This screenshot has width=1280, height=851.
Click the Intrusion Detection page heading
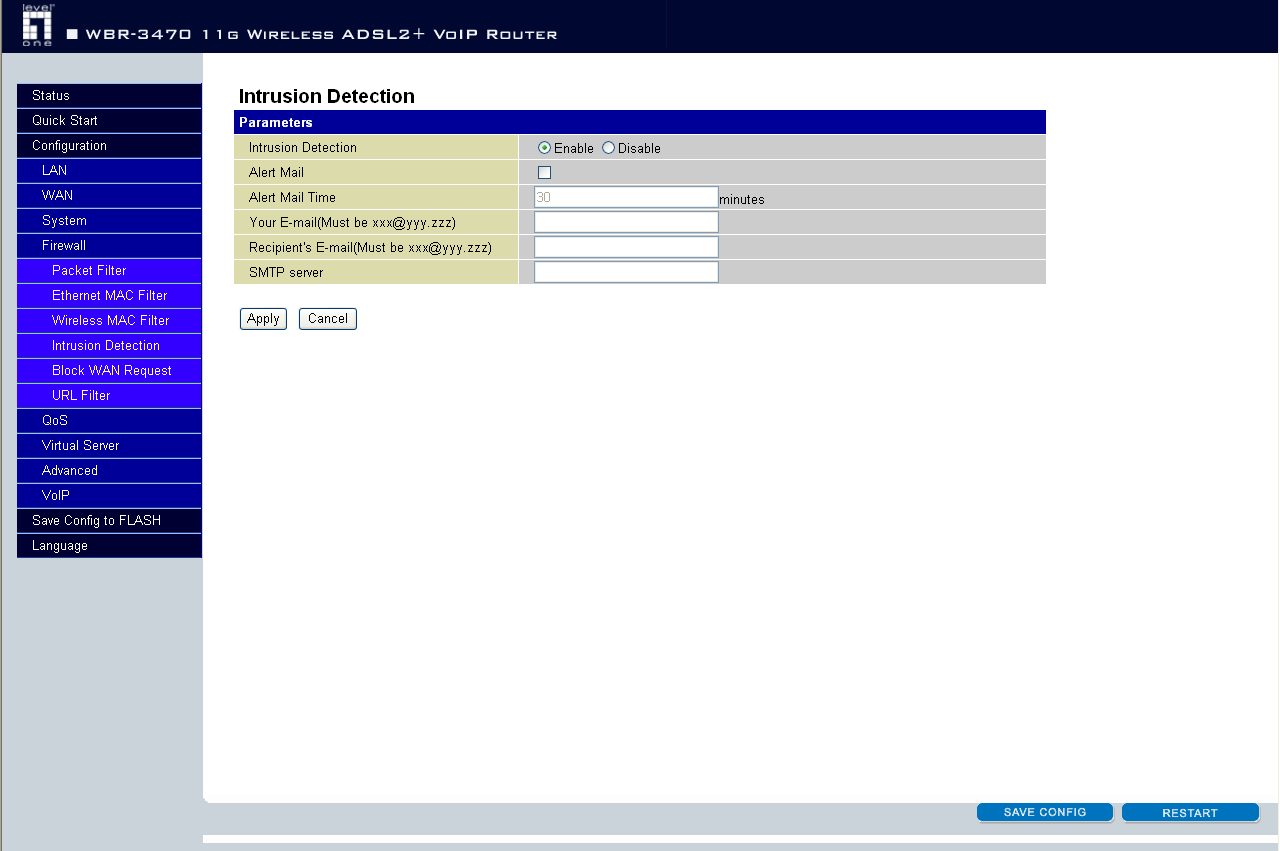pyautogui.click(x=326, y=97)
